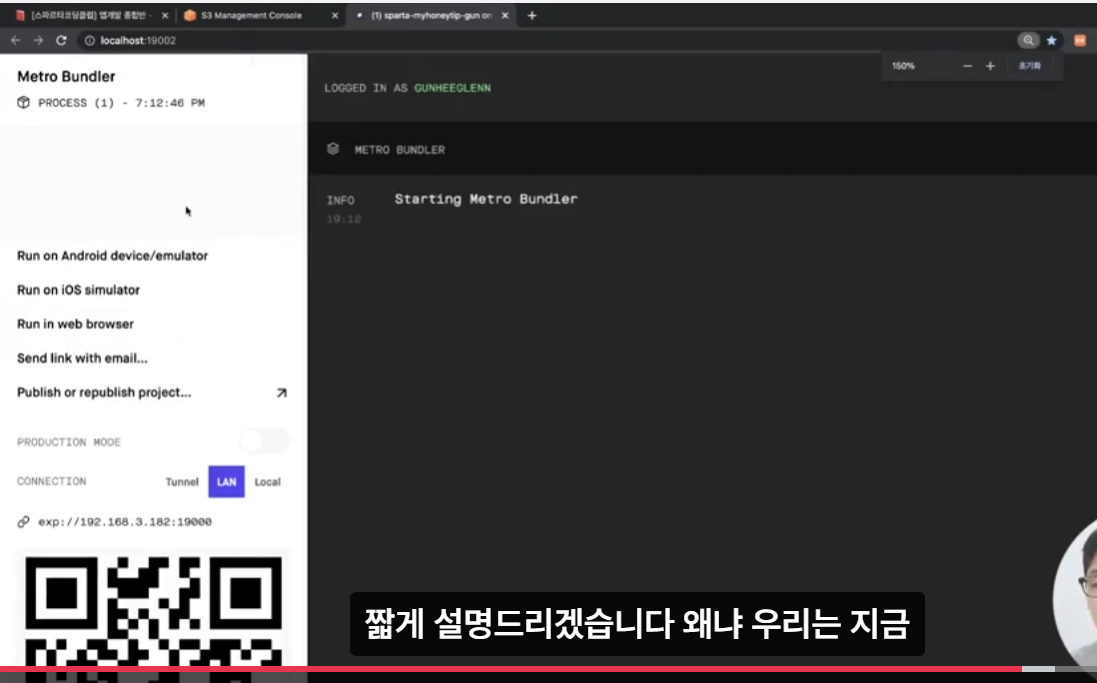Switch to the 스파르타코딩클럽 tab
Viewport: 1097px width, 683px height.
(91, 15)
